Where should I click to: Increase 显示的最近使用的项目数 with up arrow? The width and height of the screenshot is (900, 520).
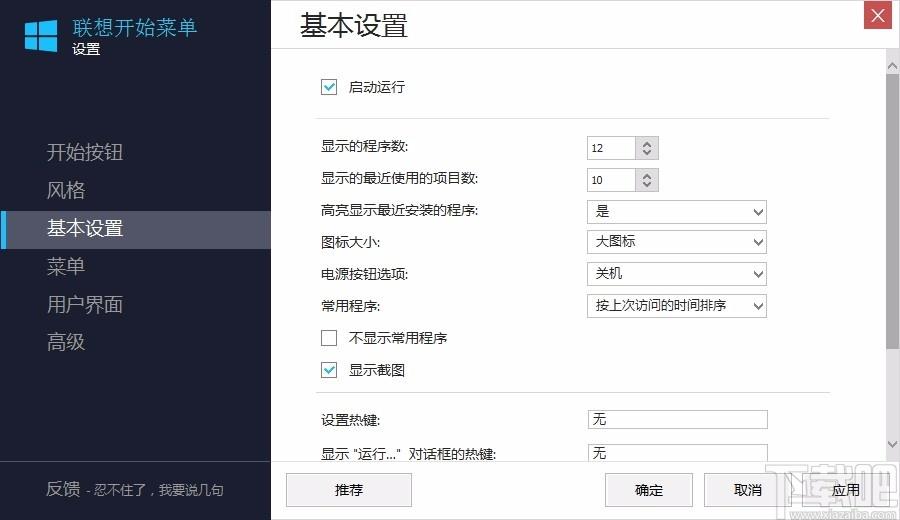[x=647, y=176]
